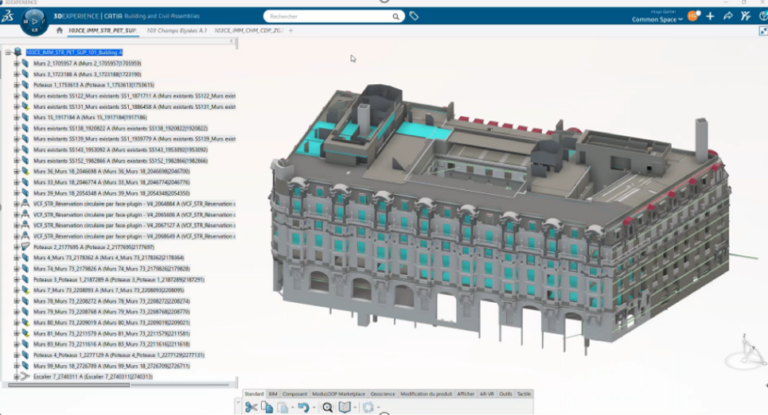Click the XYZ axis robot in viewport
Viewport: 768px width, 415px height.
coord(747,351)
